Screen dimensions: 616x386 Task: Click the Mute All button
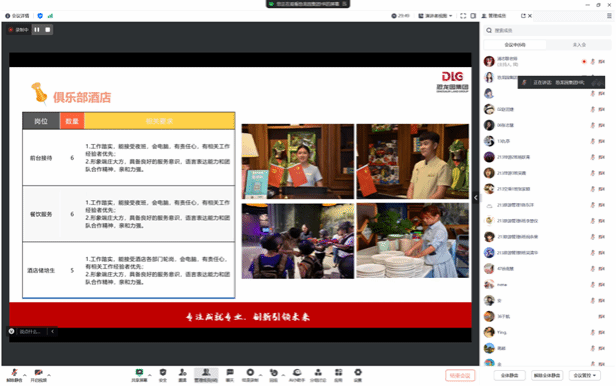(510, 375)
